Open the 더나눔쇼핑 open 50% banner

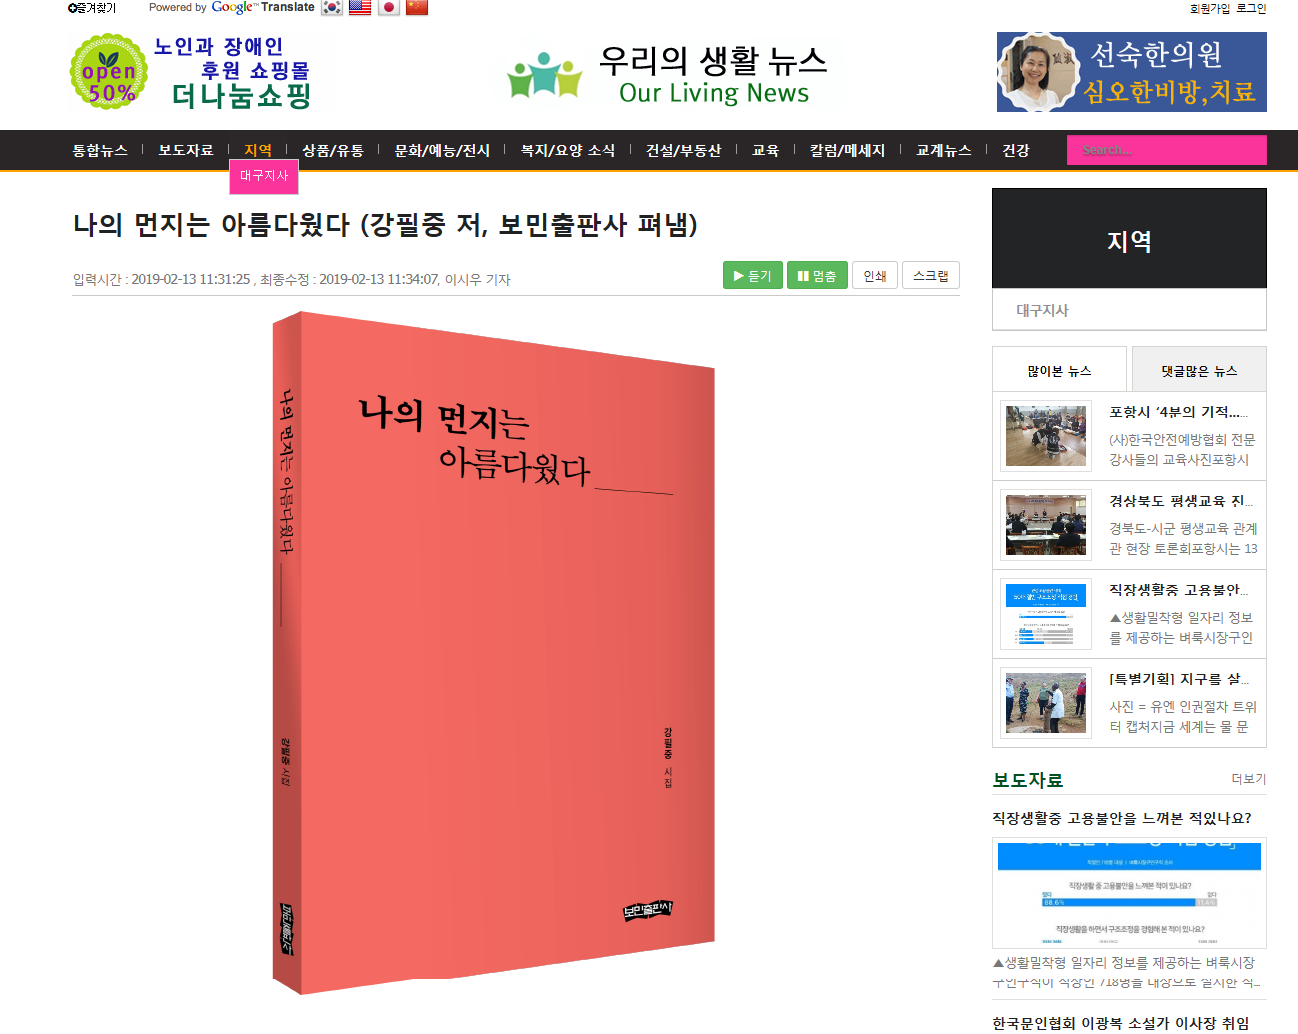point(190,72)
